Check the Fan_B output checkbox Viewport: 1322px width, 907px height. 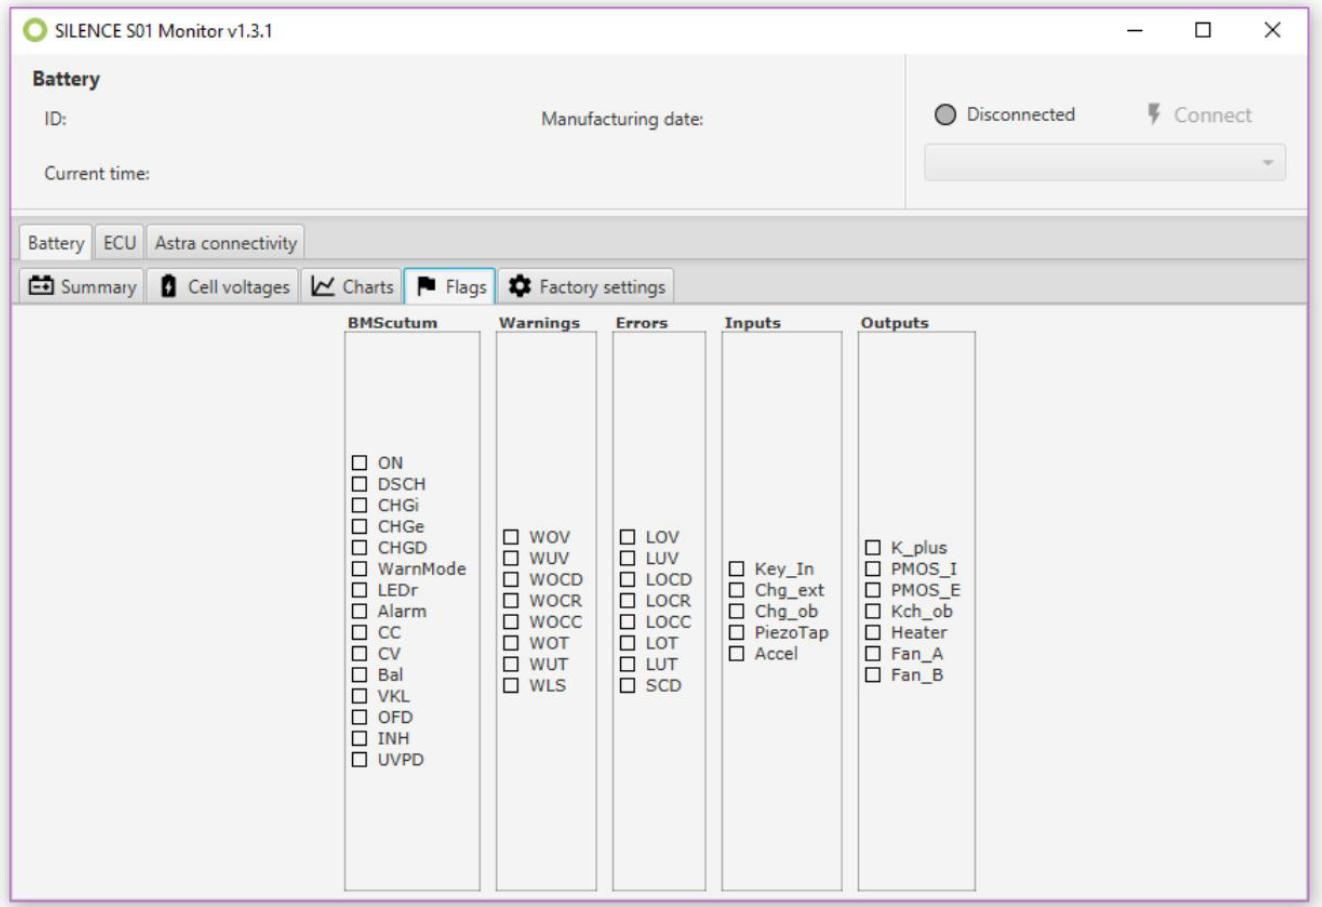(x=873, y=675)
